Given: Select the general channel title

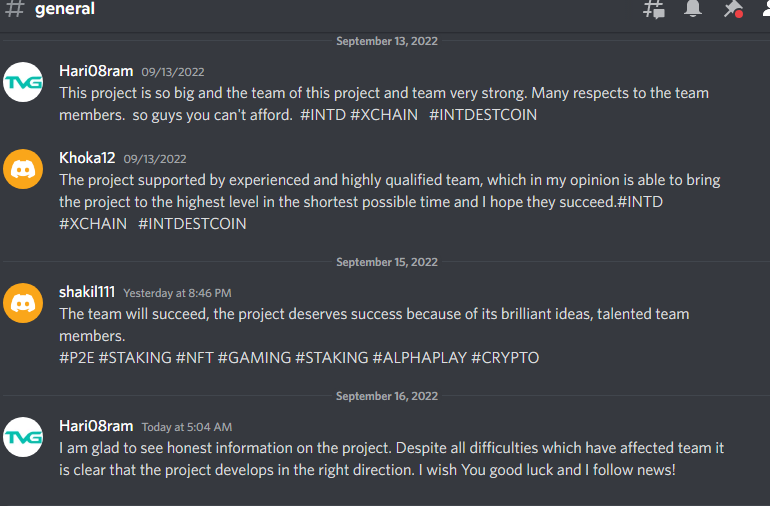Looking at the screenshot, I should point(65,8).
